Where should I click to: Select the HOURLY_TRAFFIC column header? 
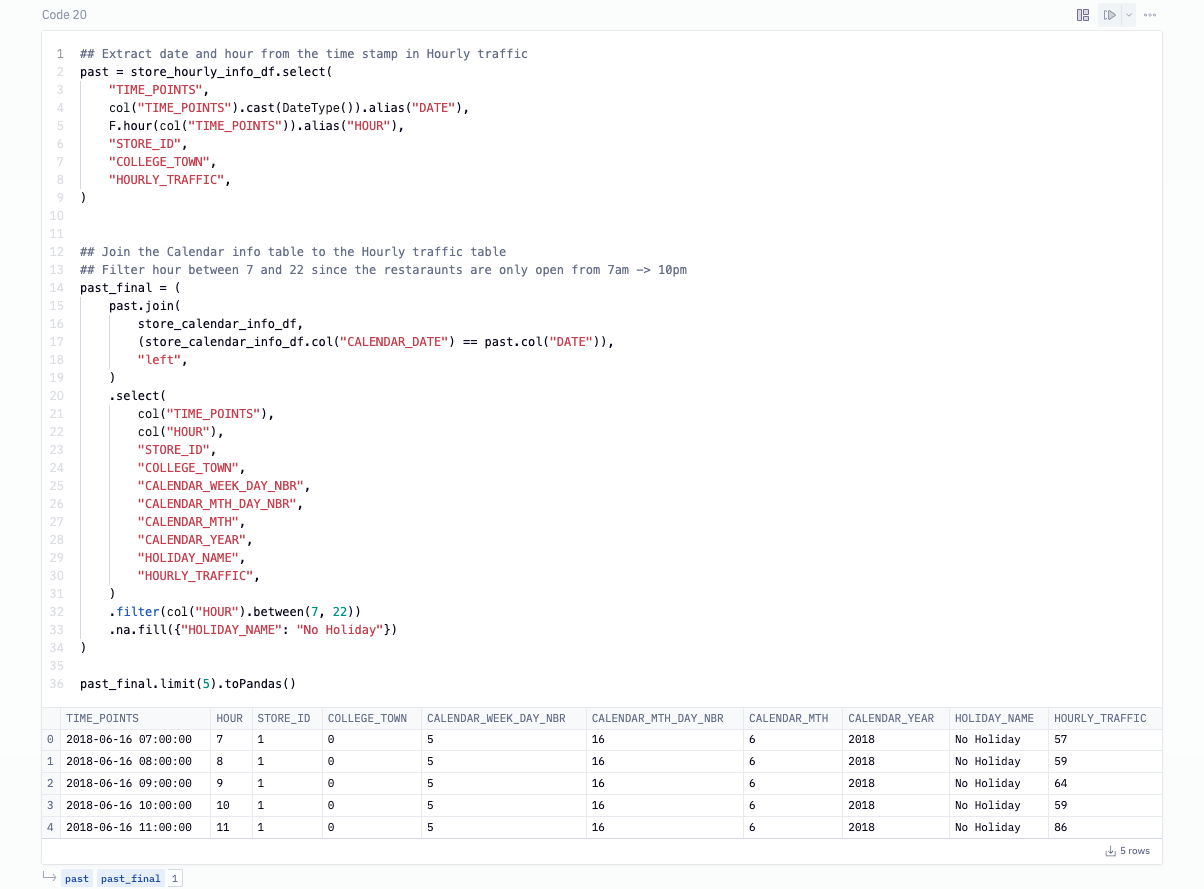coord(1100,718)
